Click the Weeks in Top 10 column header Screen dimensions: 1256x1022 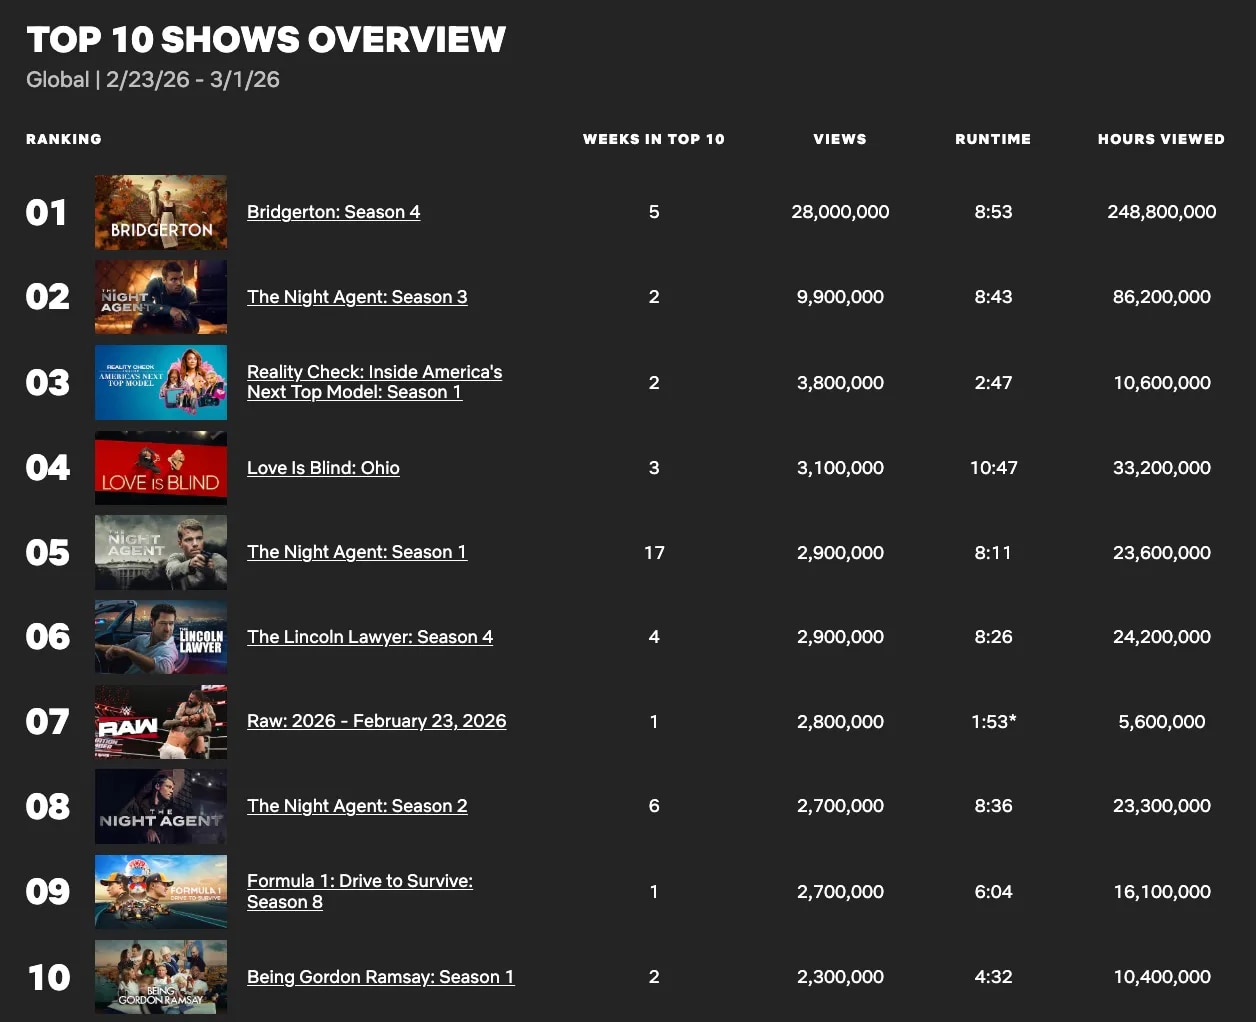pos(653,139)
